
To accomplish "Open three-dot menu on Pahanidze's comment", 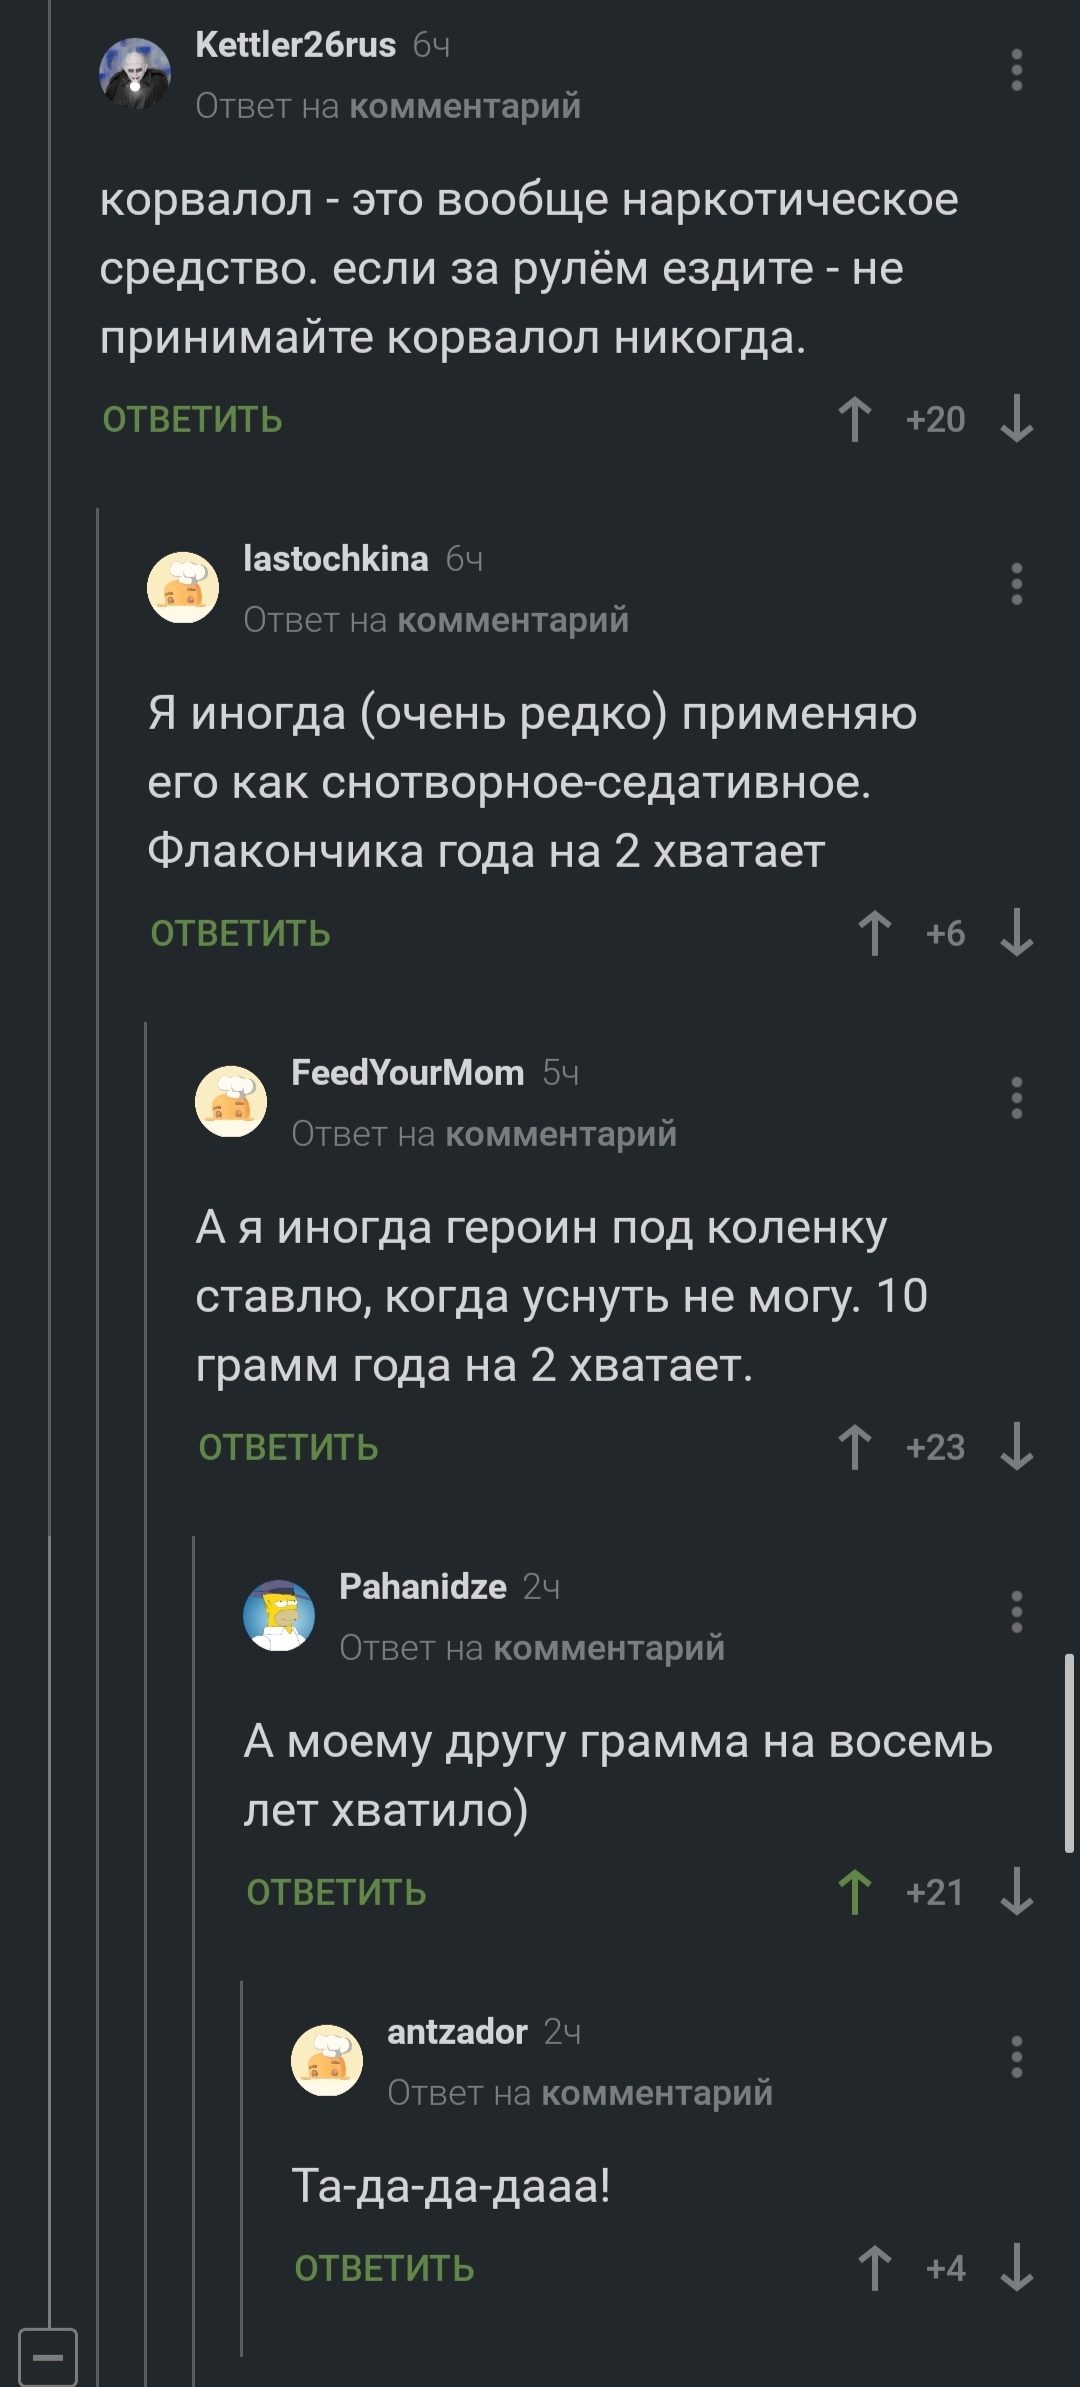I will [x=1016, y=1612].
